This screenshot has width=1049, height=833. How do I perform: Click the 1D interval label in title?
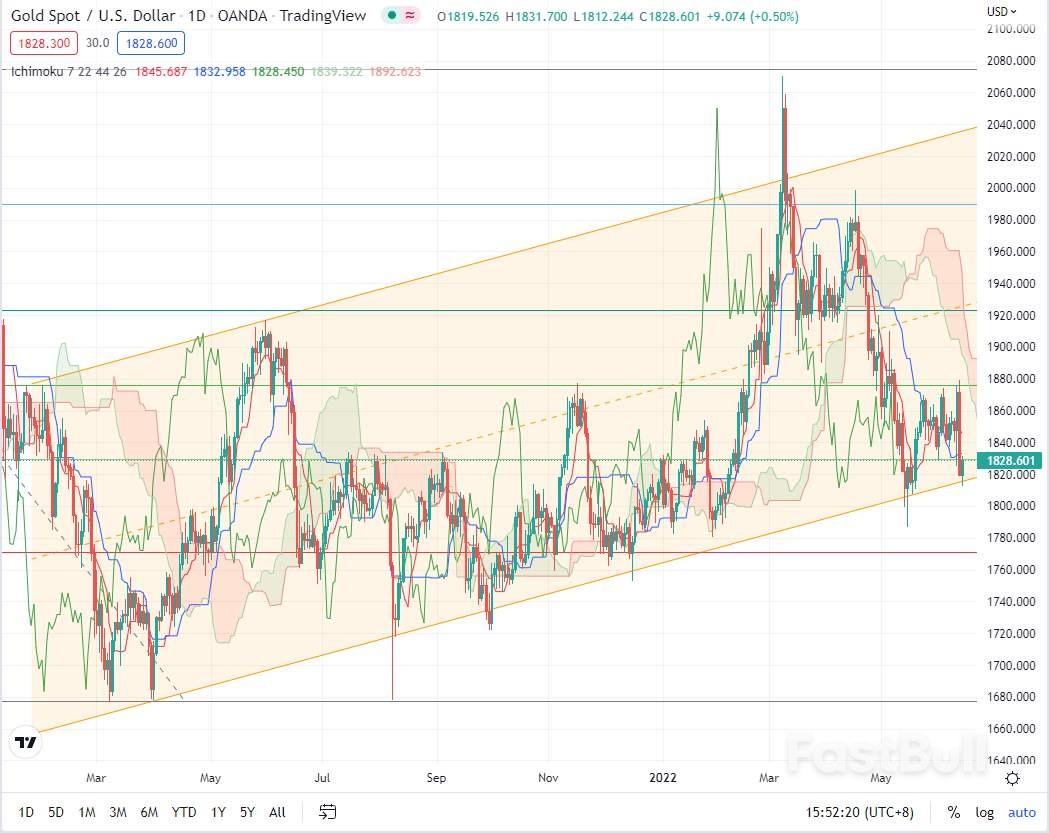197,15
